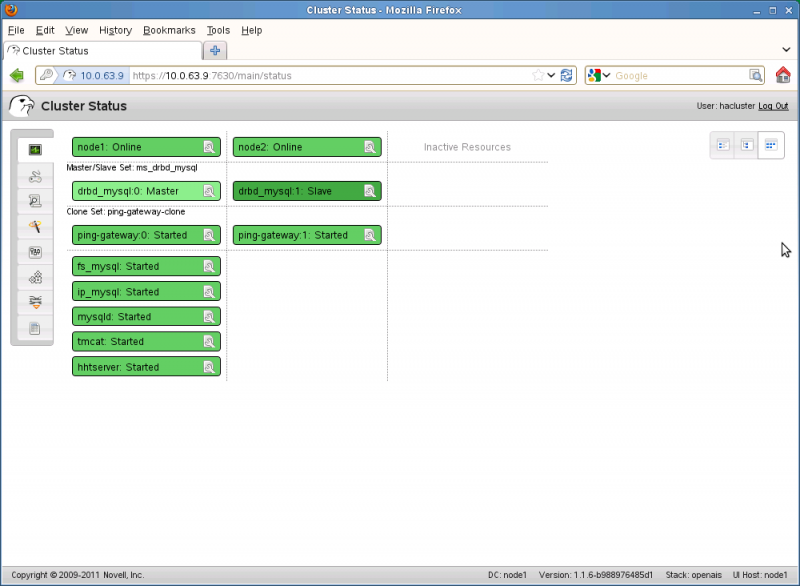Switch to tree view layout
Image resolution: width=800 pixels, height=586 pixels.
[746, 145]
